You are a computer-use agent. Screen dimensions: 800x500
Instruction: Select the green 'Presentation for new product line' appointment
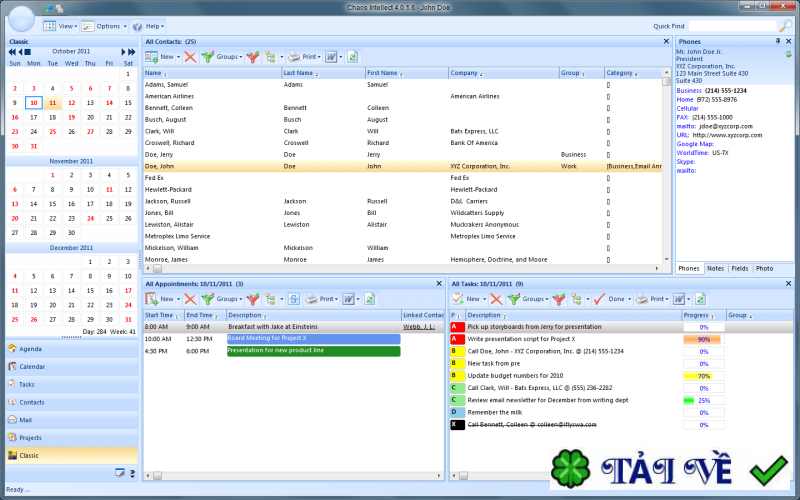[x=313, y=351]
